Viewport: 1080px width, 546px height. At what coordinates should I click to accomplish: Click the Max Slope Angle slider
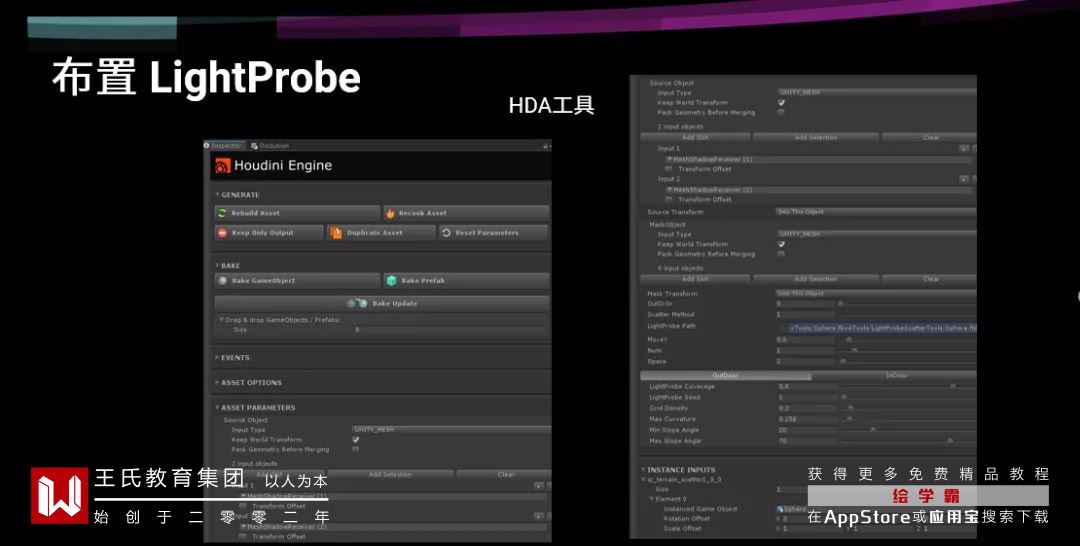point(907,441)
